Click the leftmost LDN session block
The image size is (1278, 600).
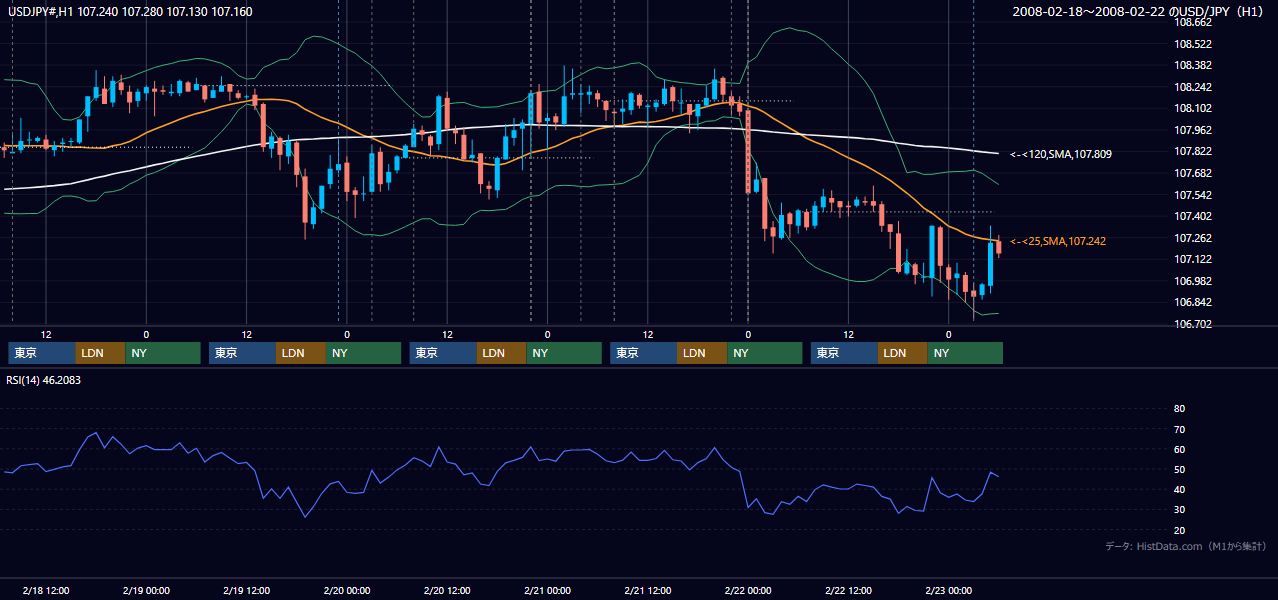point(101,353)
